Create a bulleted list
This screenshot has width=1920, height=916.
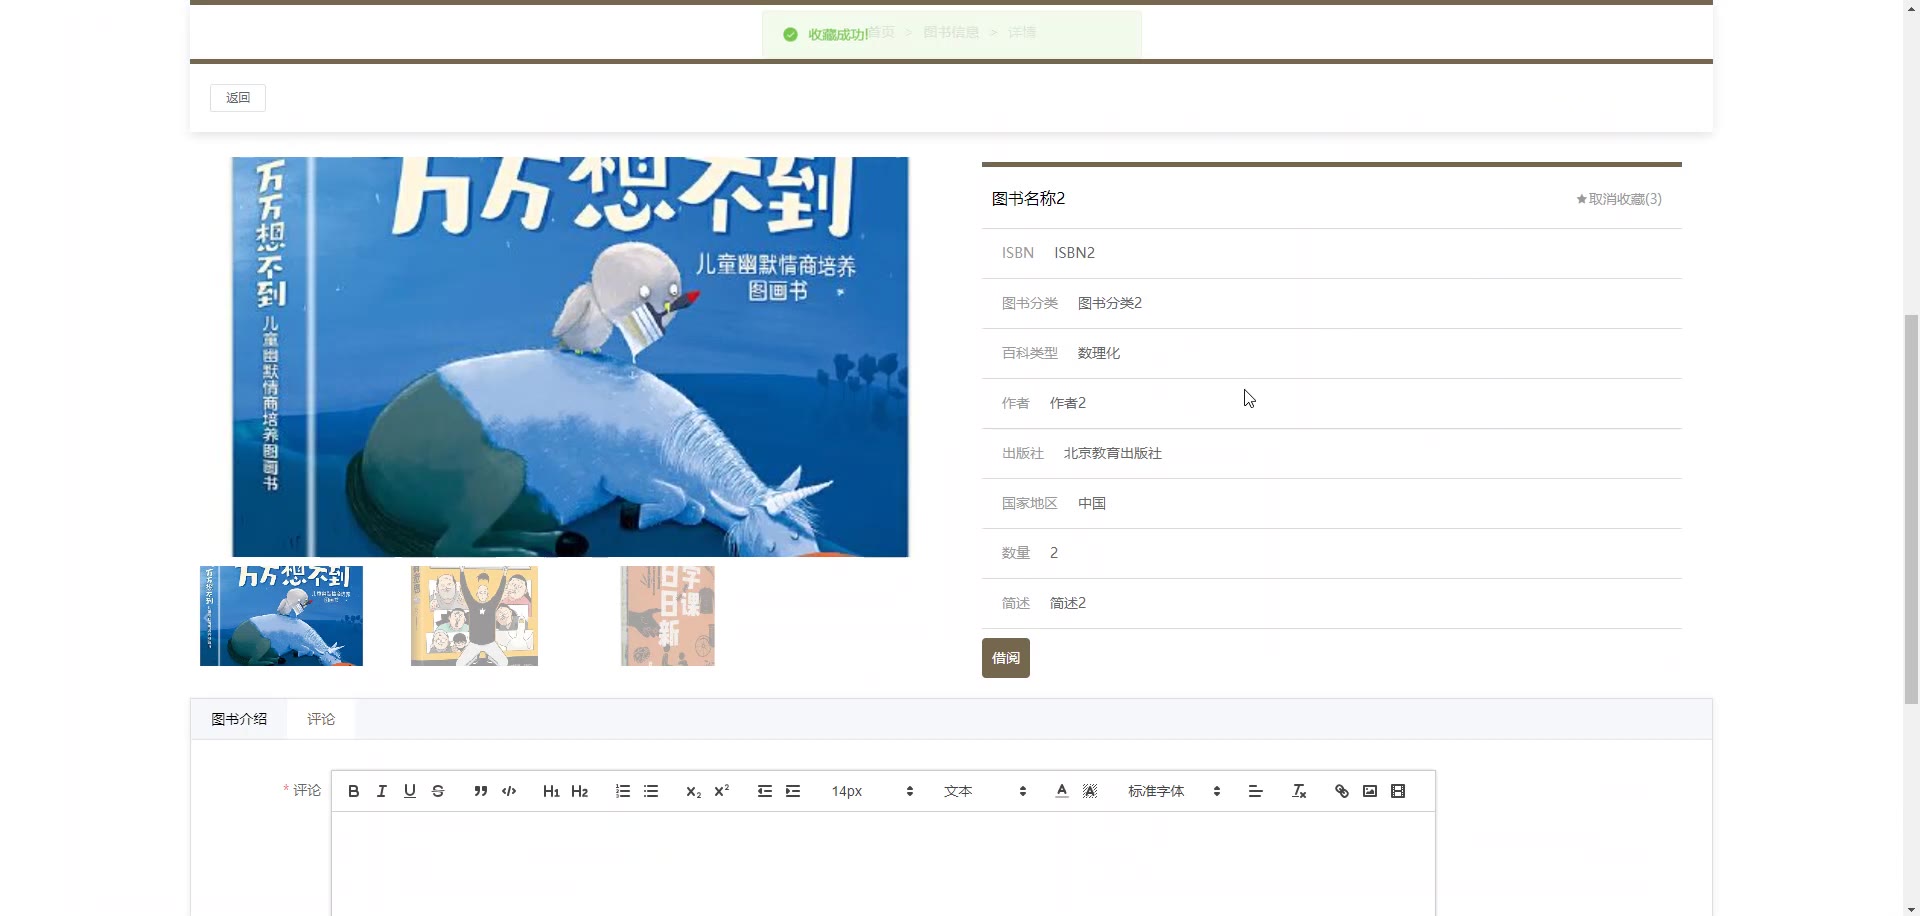(651, 791)
